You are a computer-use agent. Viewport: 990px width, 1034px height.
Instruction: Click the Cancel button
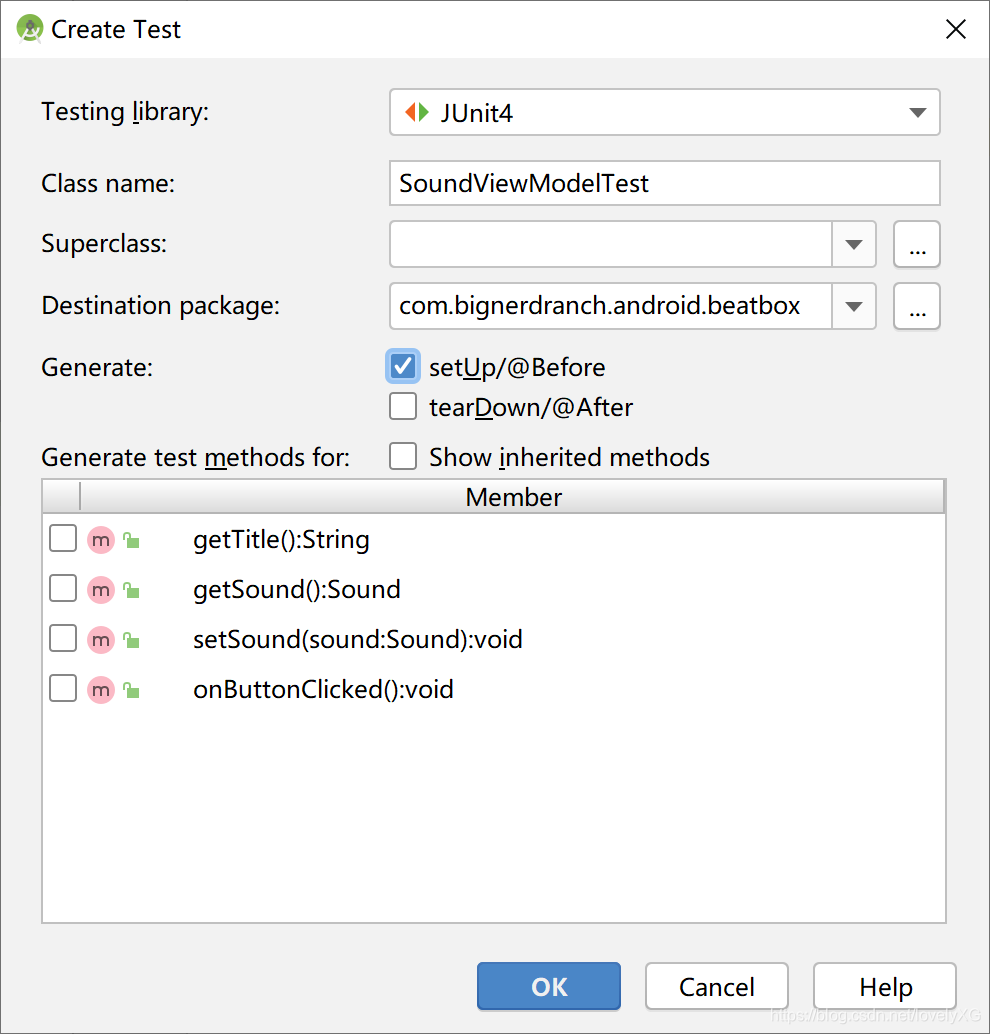(x=717, y=987)
